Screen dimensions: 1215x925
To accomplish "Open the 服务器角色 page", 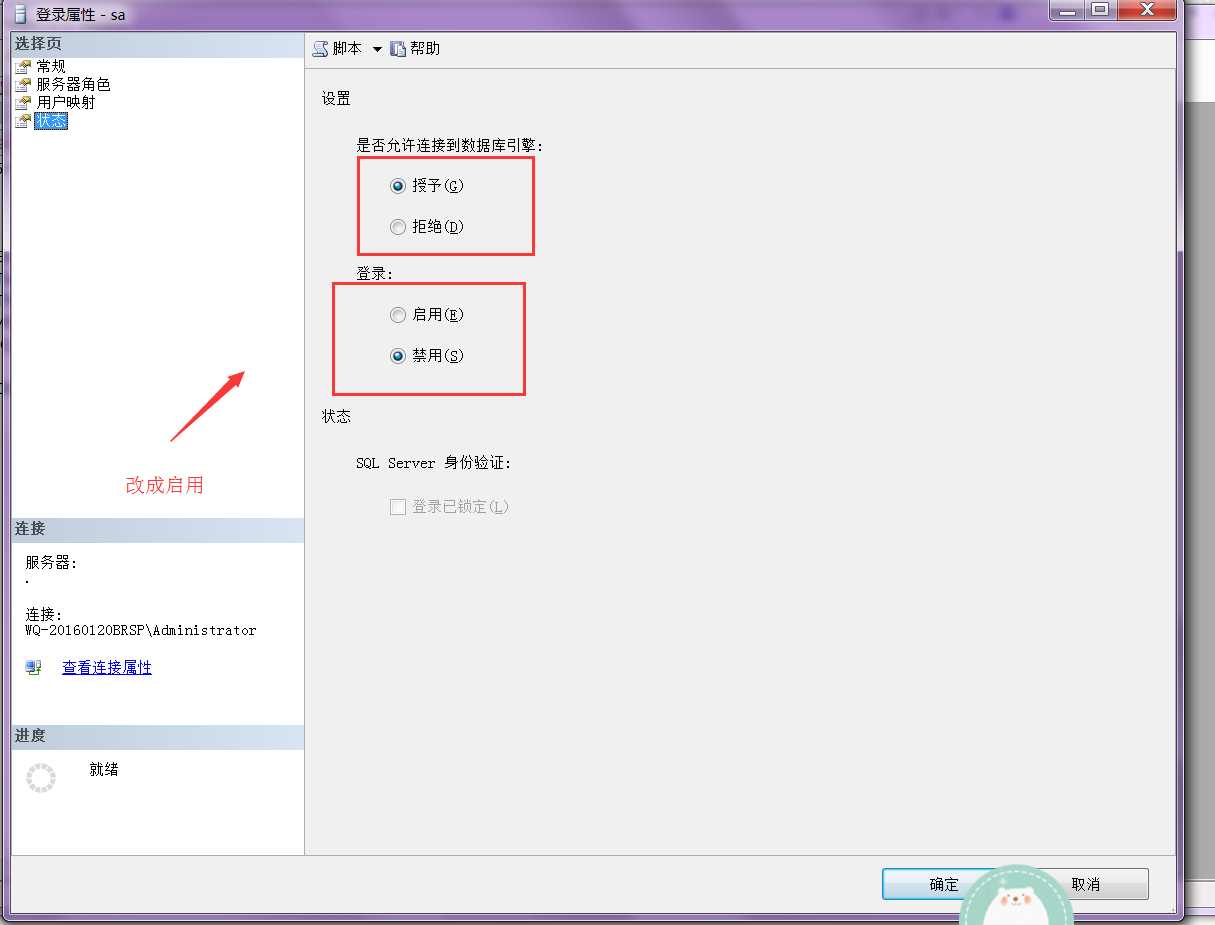I will click(73, 85).
